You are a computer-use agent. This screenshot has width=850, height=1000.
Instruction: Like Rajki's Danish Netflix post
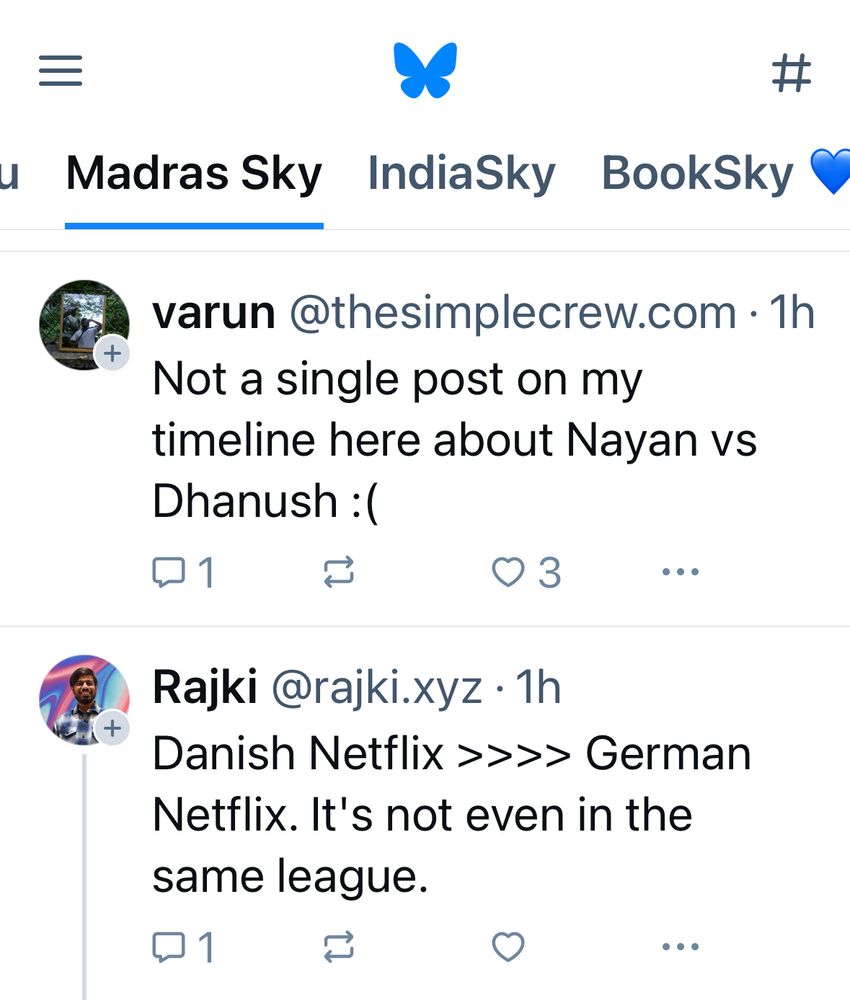[x=508, y=946]
